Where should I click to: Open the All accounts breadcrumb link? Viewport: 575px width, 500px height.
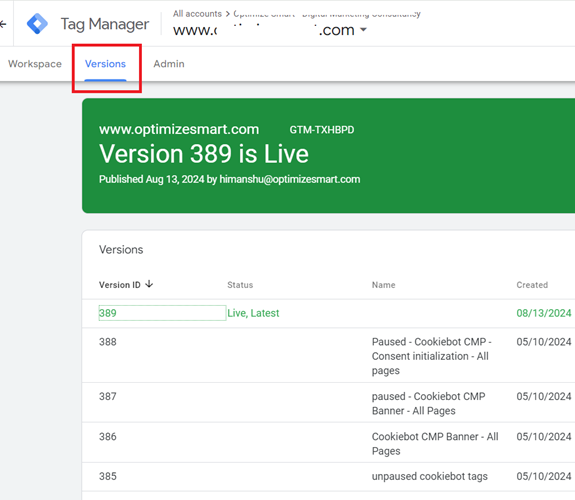point(197,14)
